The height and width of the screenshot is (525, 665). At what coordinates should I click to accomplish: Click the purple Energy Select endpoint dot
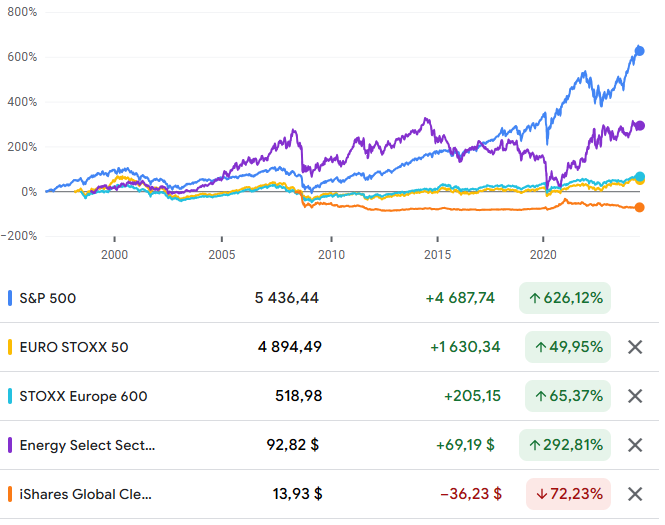tap(640, 125)
